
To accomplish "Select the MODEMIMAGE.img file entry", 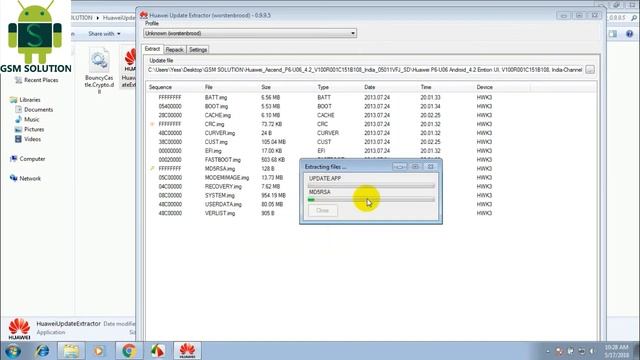I will [227, 178].
